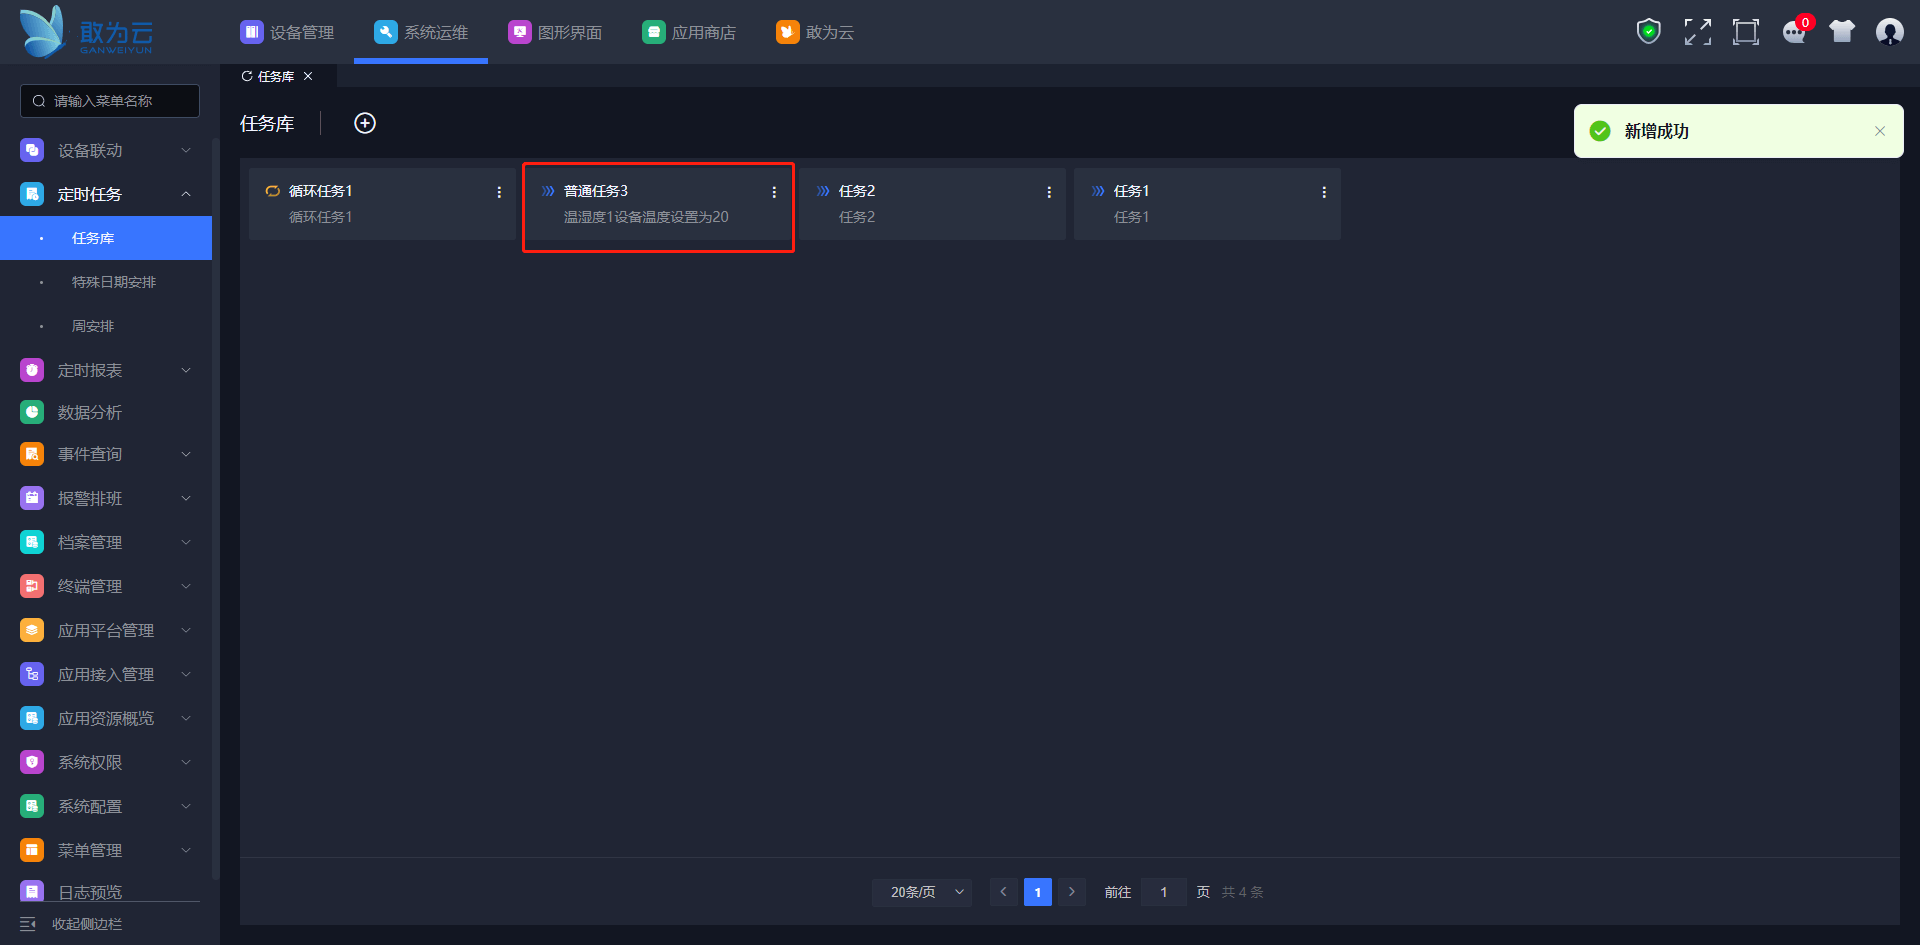Expand the 应用资源概览 menu chevron
The width and height of the screenshot is (1920, 945).
[186, 718]
